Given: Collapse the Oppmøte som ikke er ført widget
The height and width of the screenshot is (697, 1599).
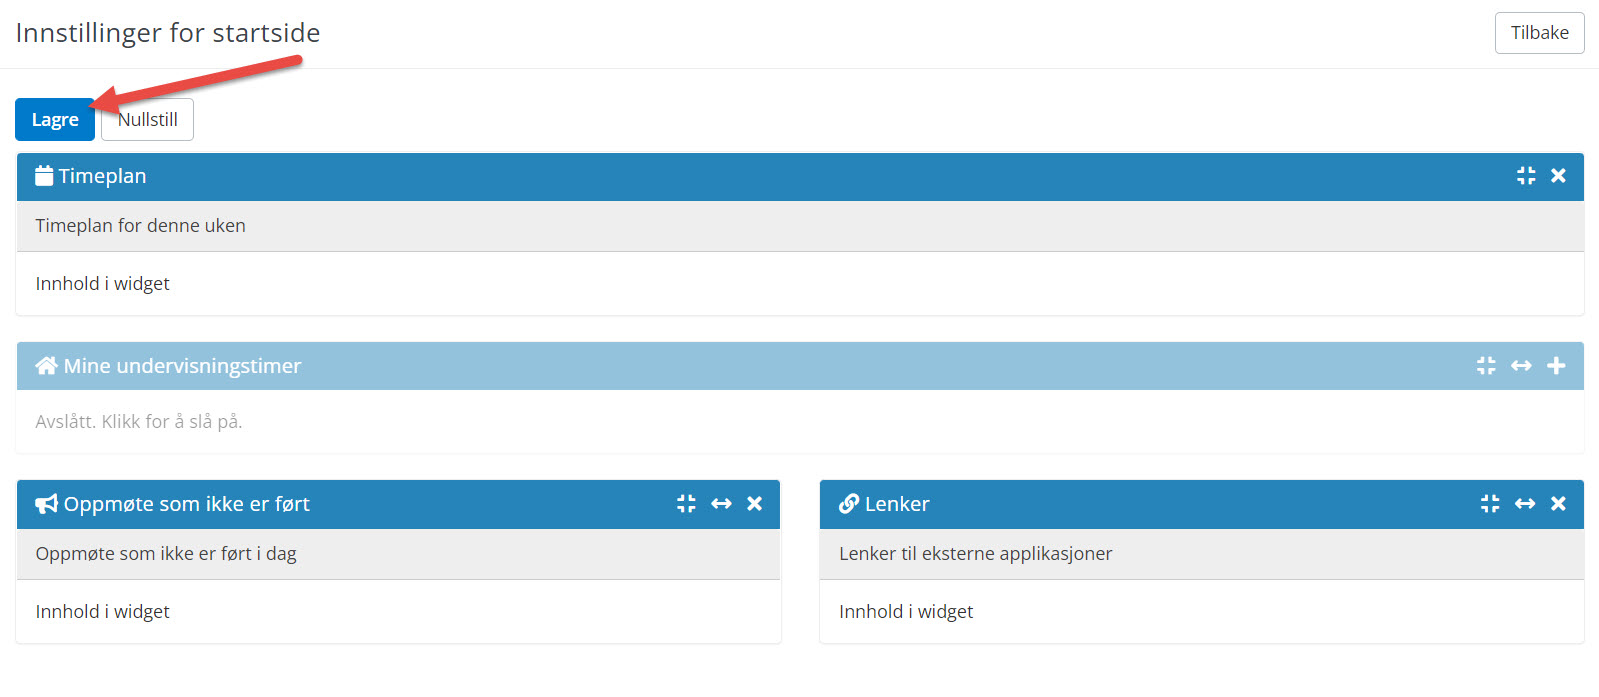Looking at the screenshot, I should 686,504.
